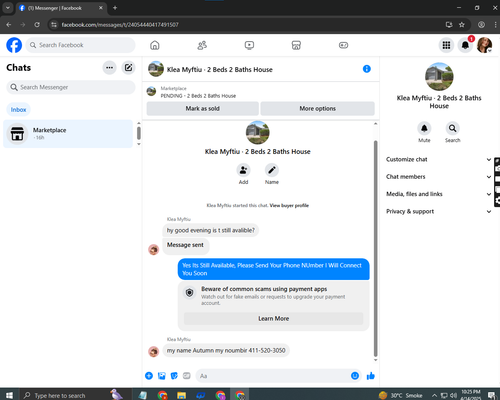Open the house listing thumbnail in right panel
The width and height of the screenshot is (500, 400).
pos(439,77)
